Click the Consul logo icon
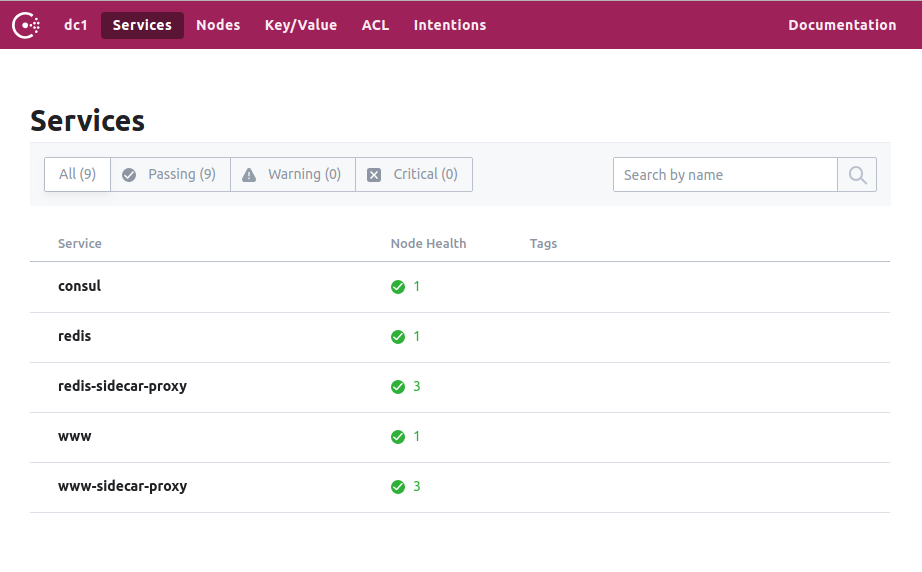The width and height of the screenshot is (922, 572). click(x=26, y=25)
